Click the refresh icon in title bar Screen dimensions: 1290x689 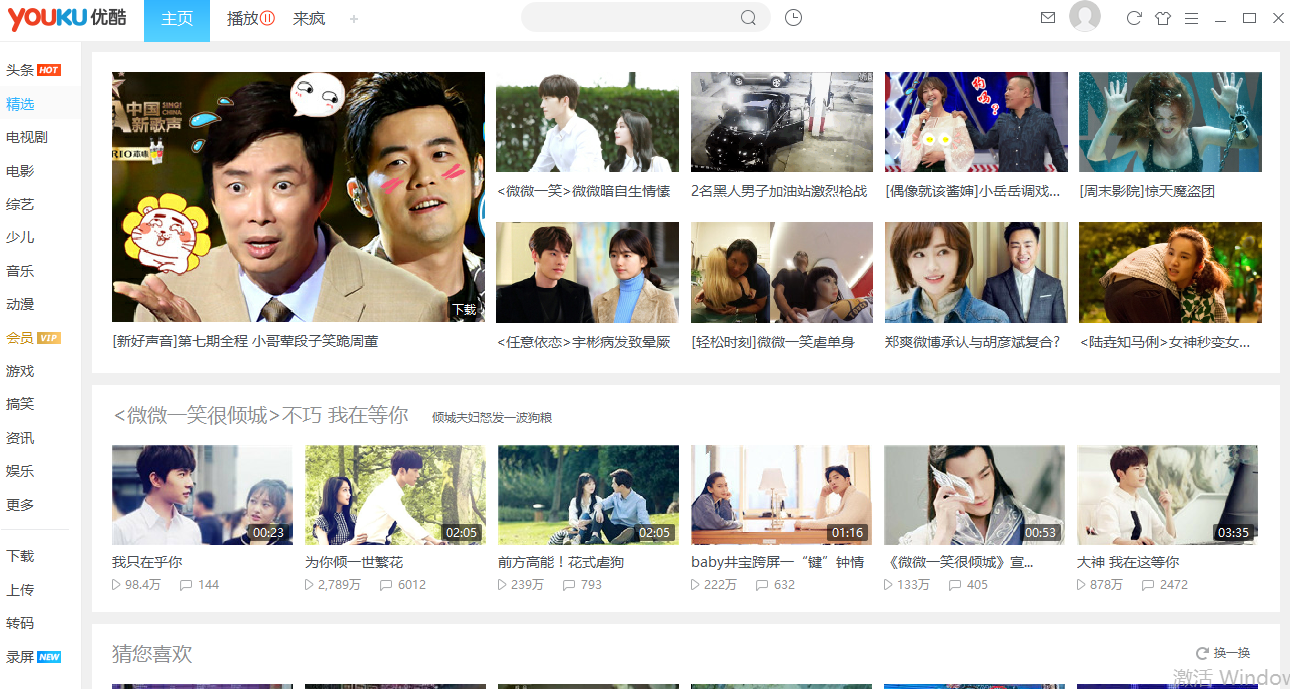coord(1133,18)
